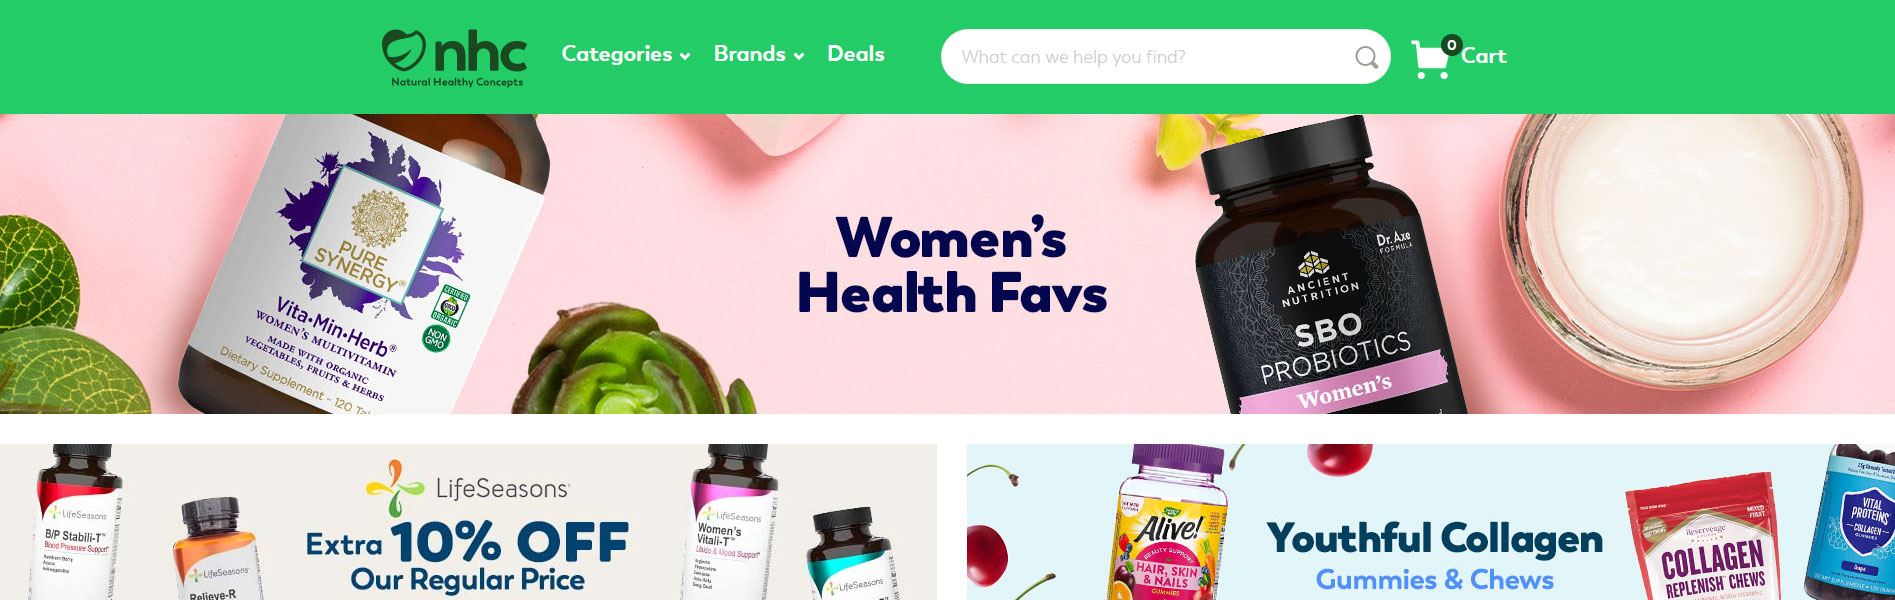Click the Natural Healthy Concepts tagline
This screenshot has height=600, width=1895.
click(457, 82)
